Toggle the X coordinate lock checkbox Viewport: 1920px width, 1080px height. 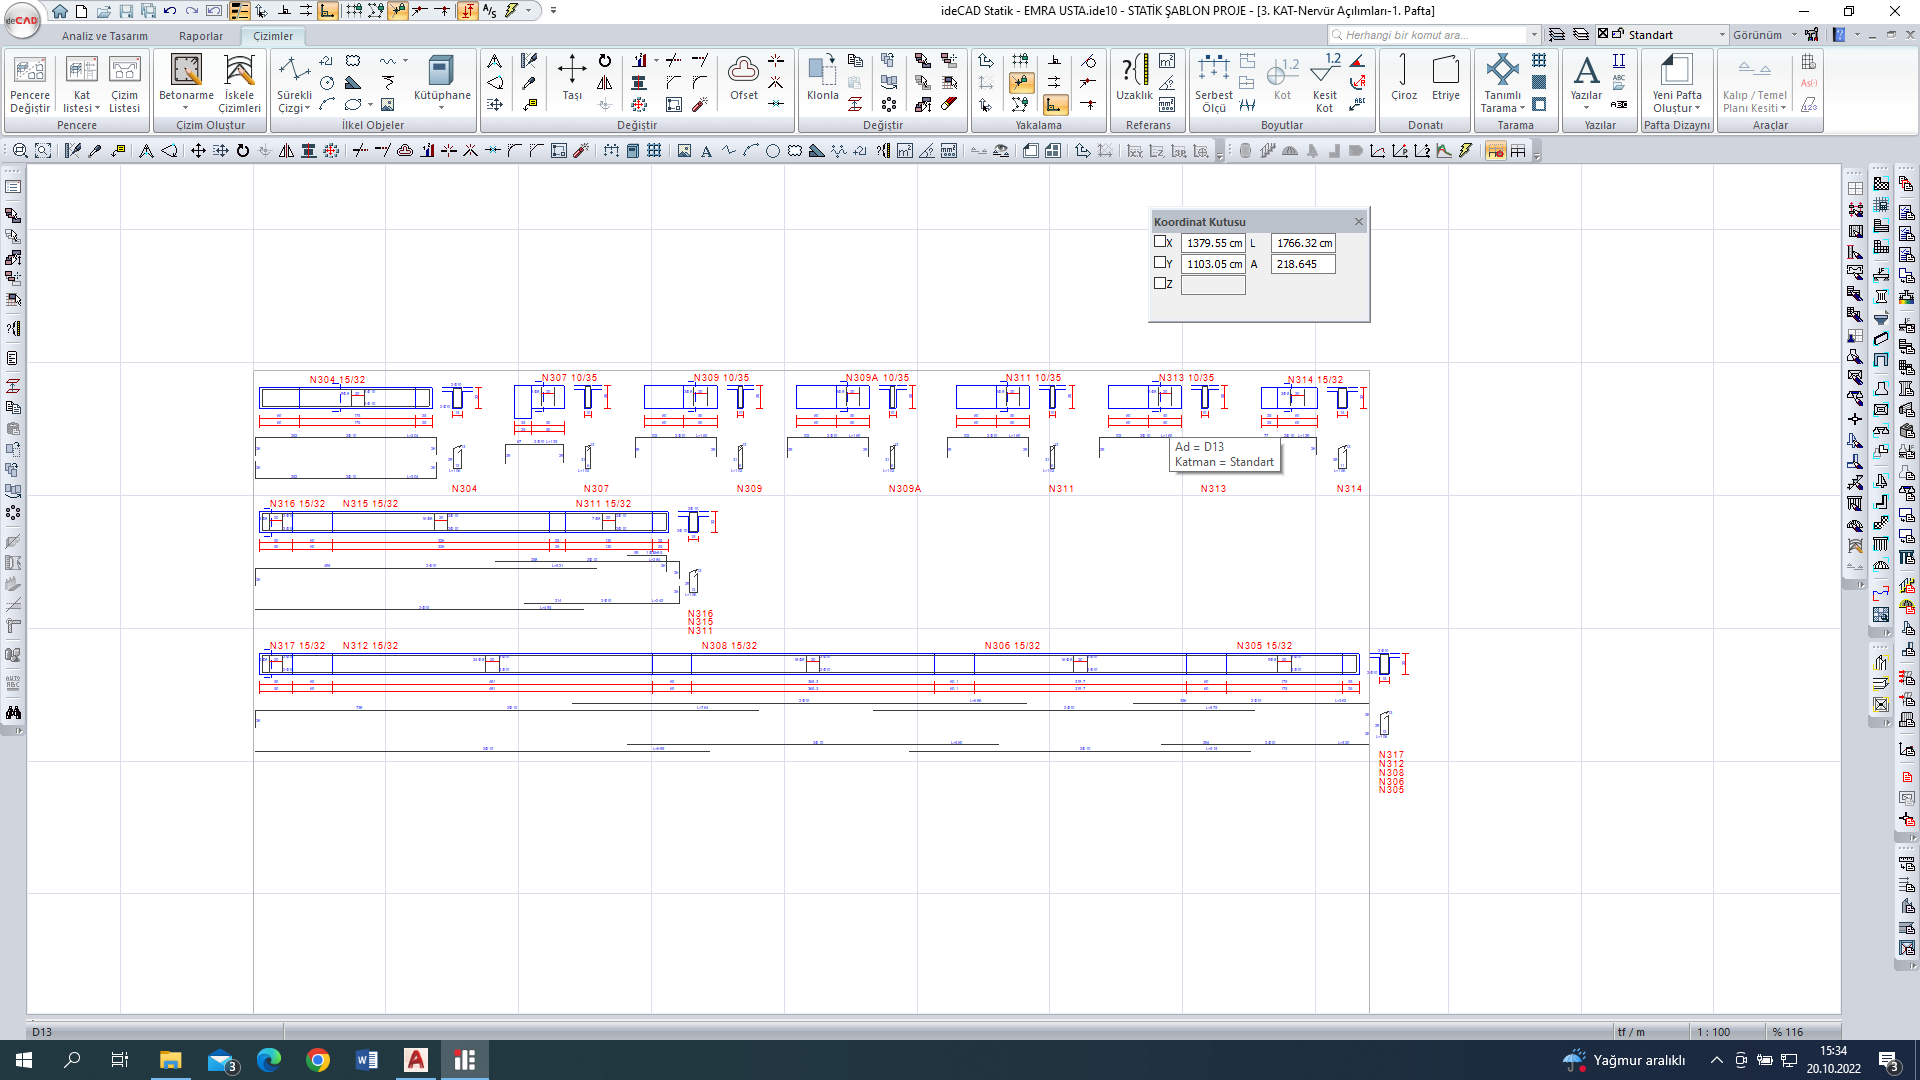coord(1160,242)
